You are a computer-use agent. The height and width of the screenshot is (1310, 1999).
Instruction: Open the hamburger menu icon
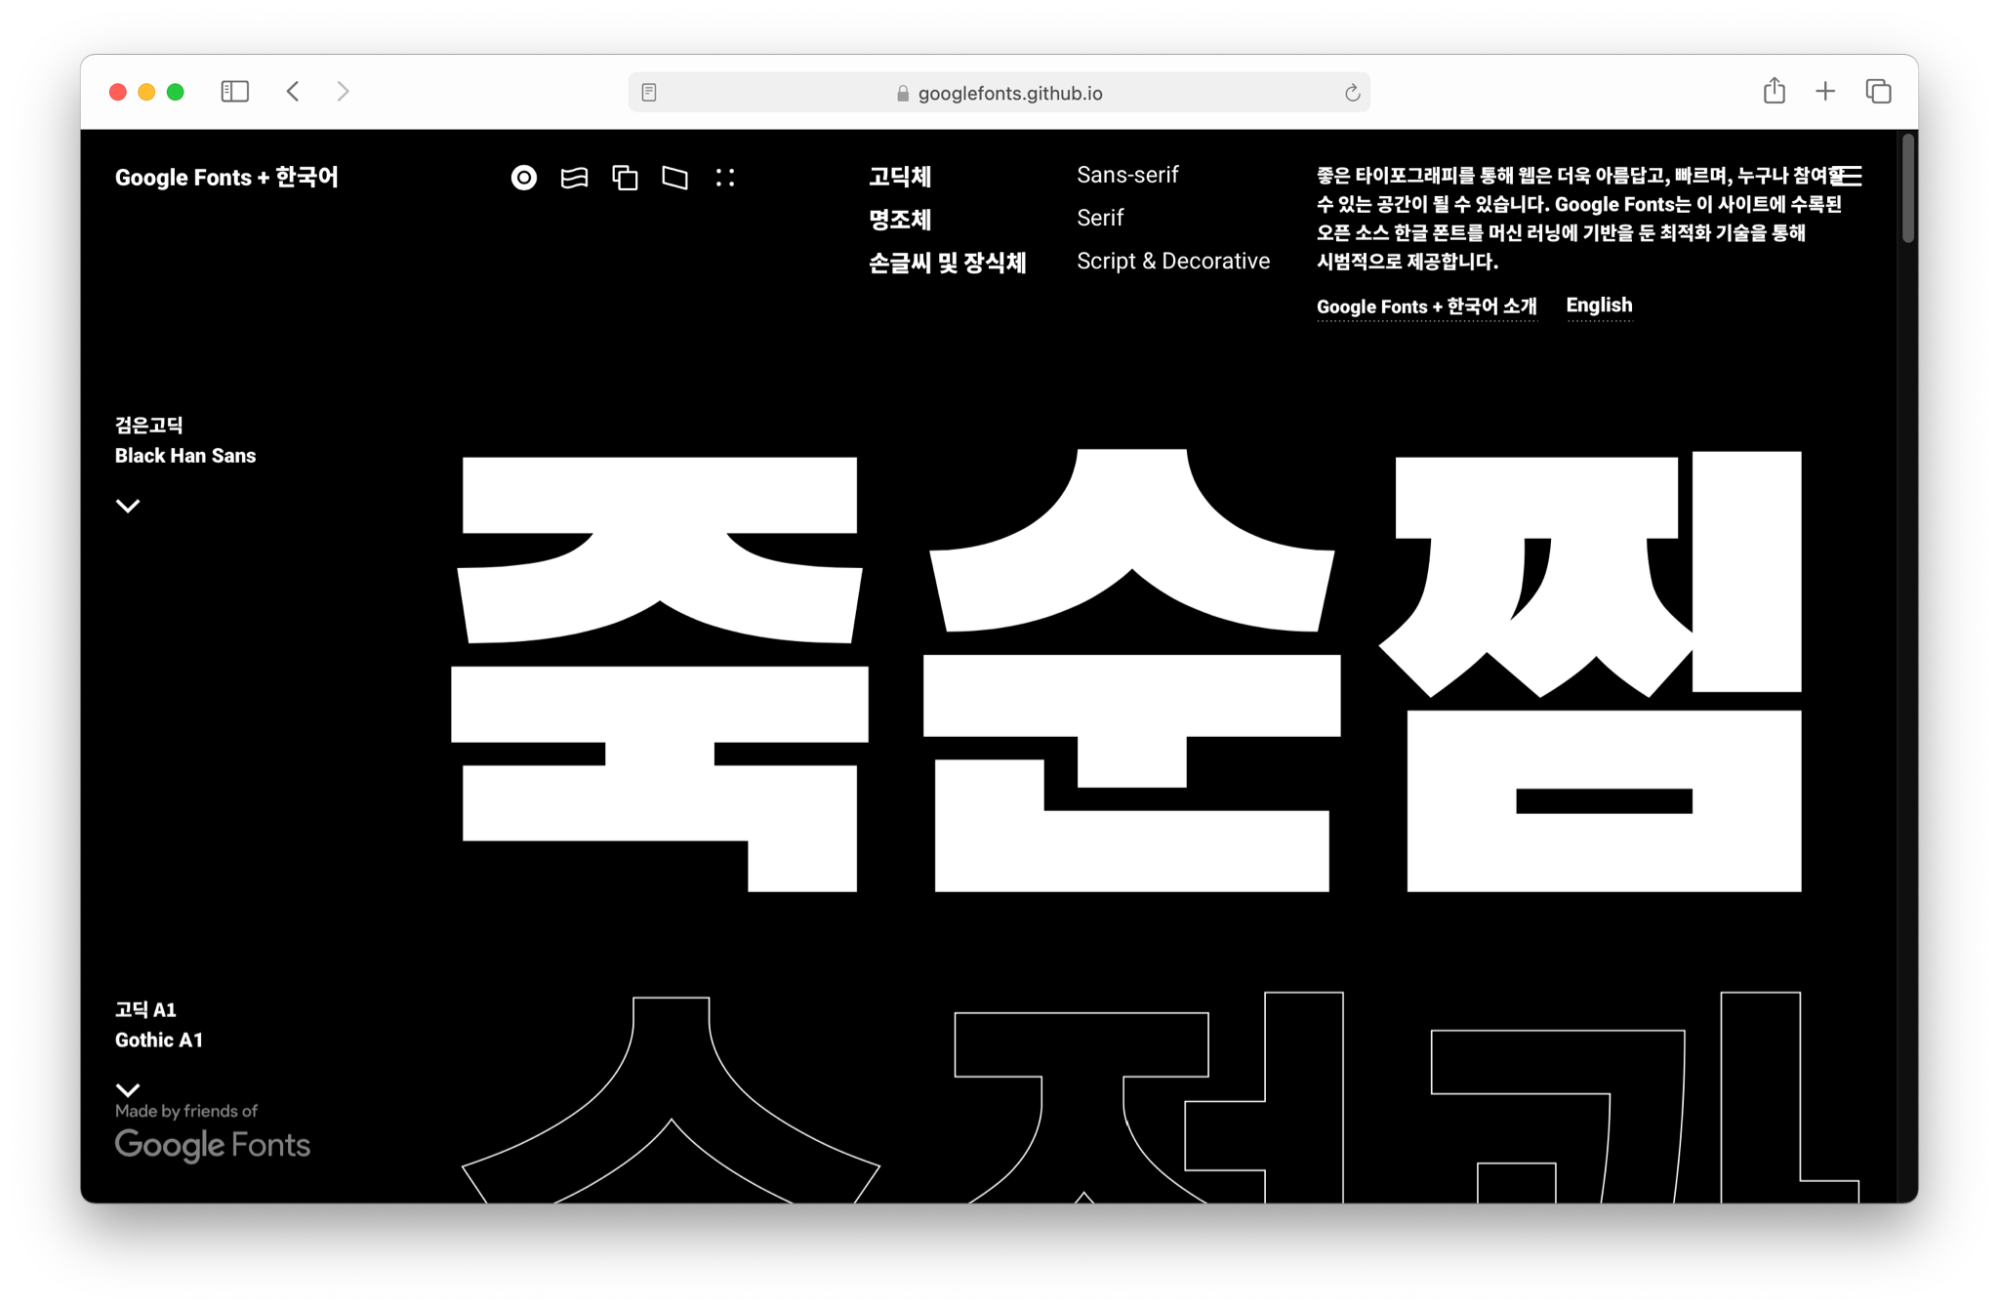click(1848, 176)
